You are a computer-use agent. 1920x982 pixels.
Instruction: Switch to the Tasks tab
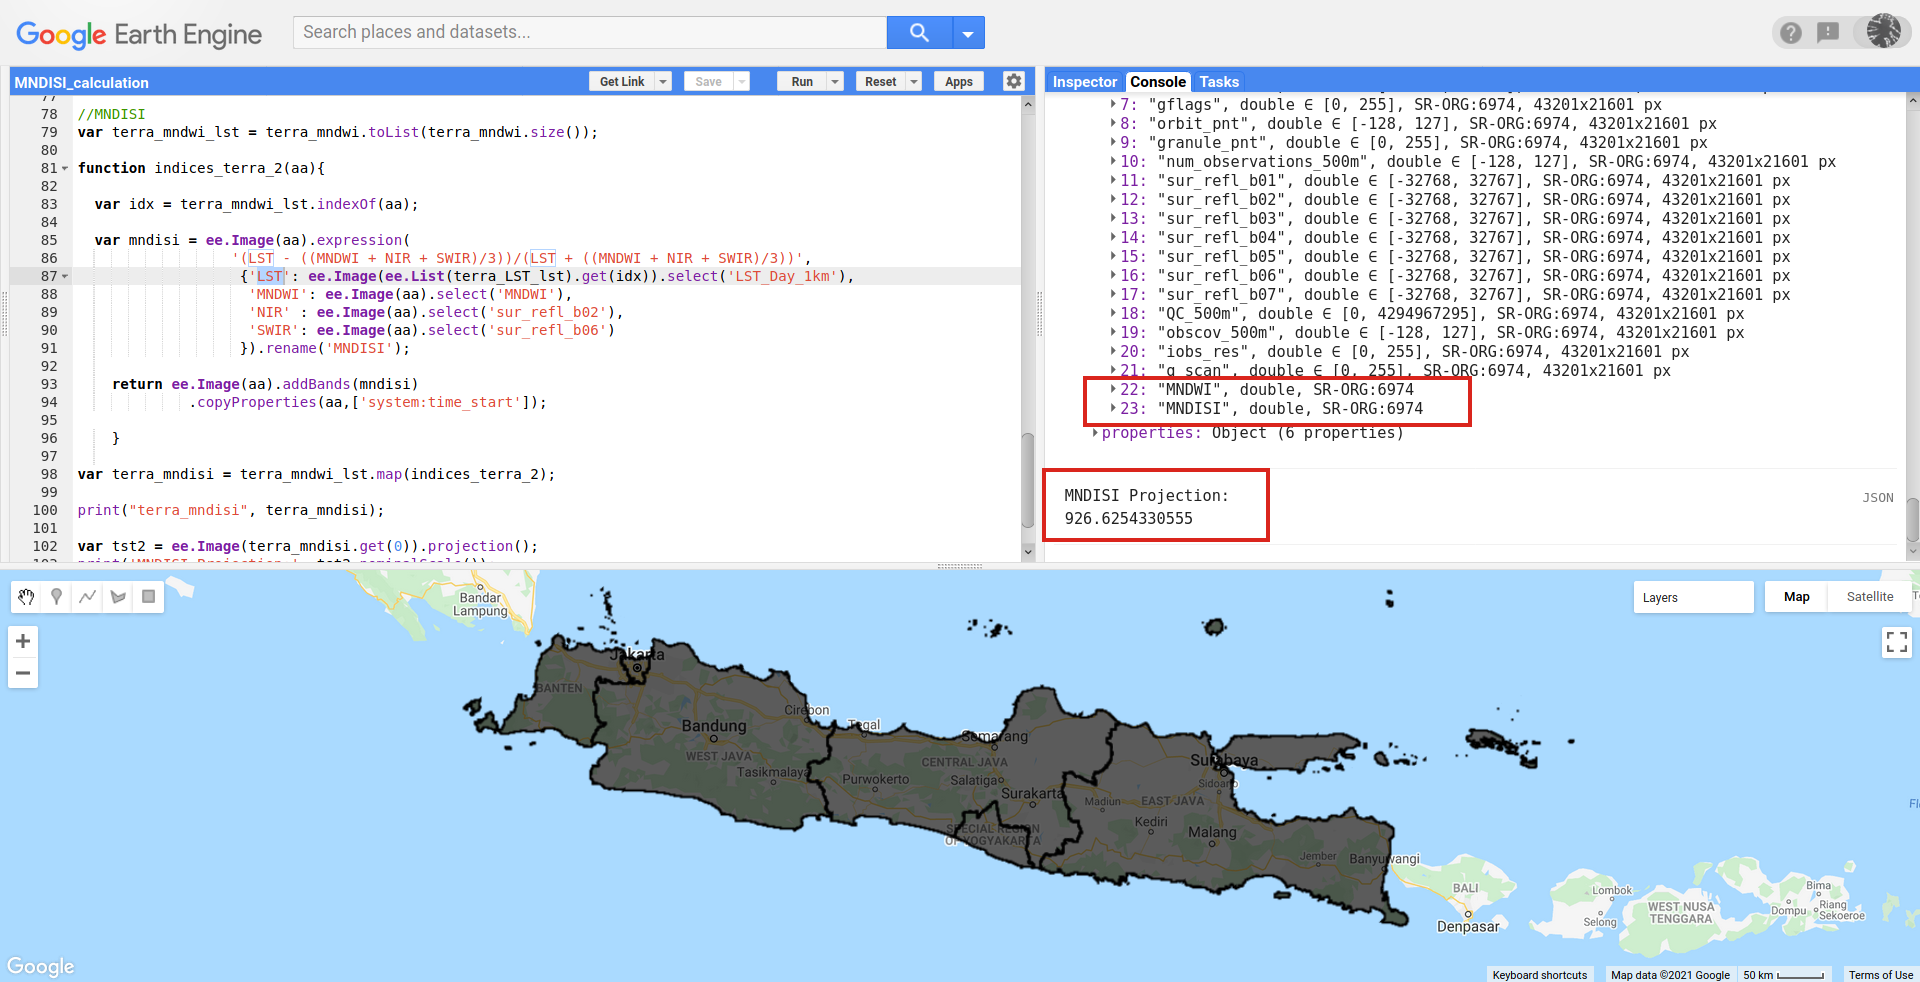coord(1219,82)
